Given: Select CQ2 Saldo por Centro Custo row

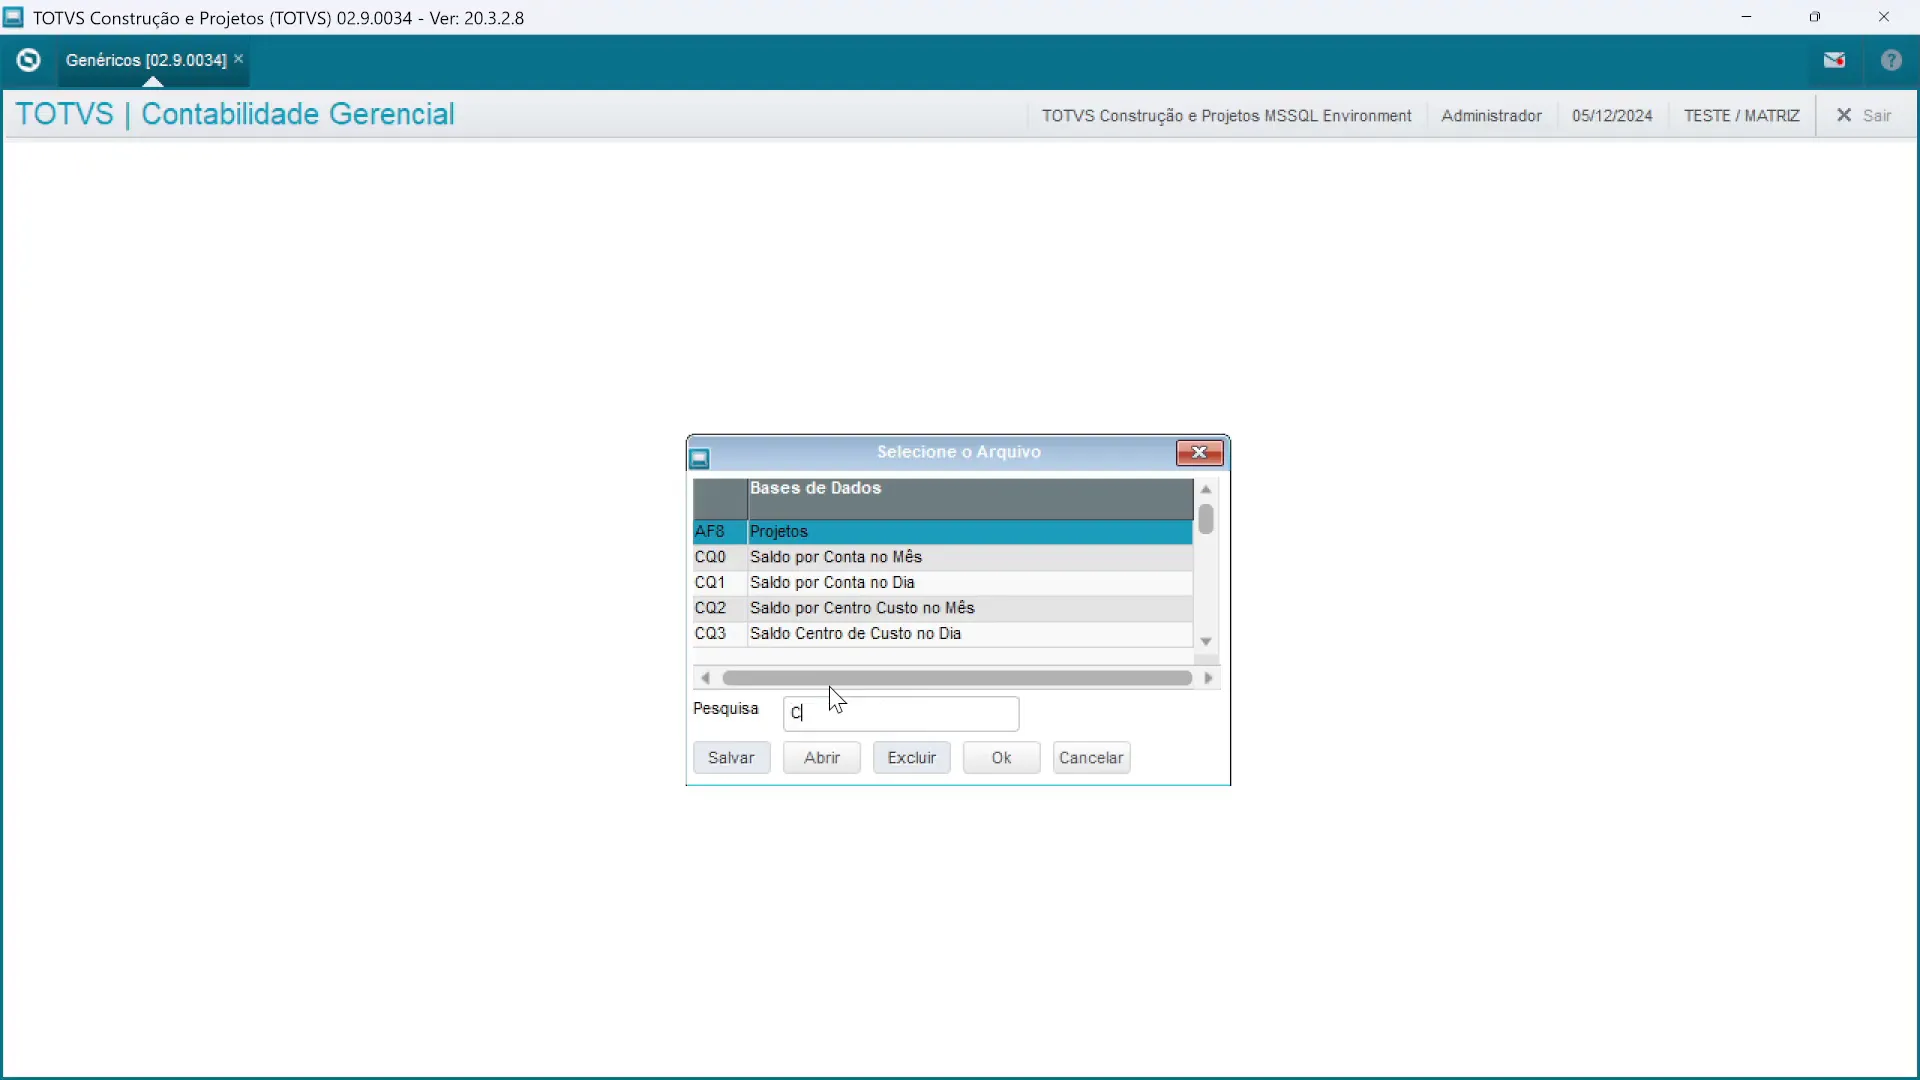Looking at the screenshot, I should (x=940, y=608).
